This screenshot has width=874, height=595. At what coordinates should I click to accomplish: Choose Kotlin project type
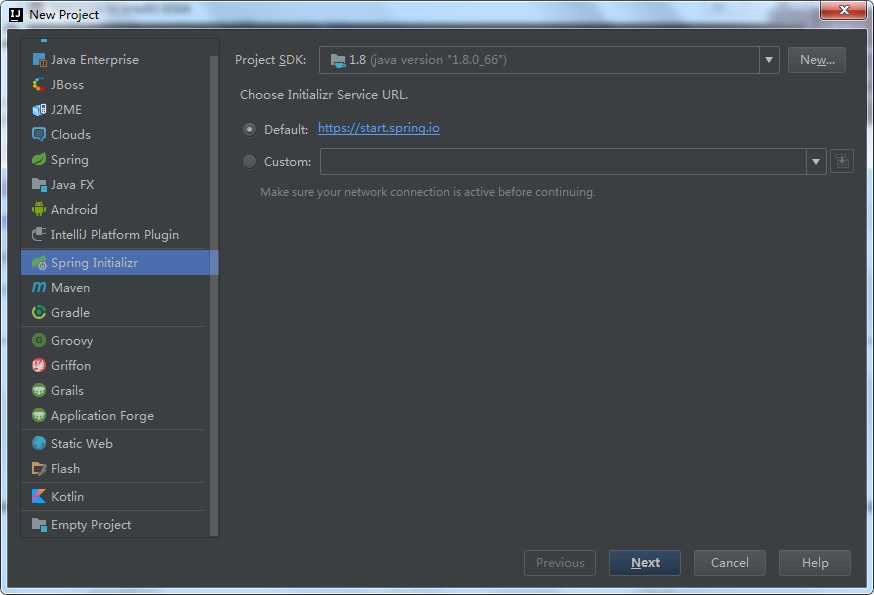click(x=115, y=496)
